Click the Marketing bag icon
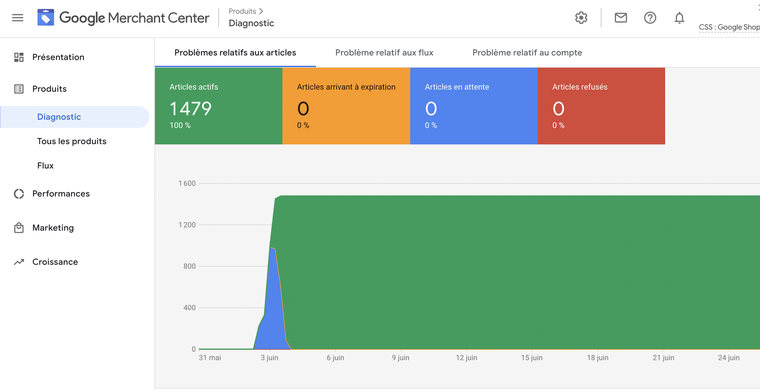The width and height of the screenshot is (760, 390). tap(19, 228)
